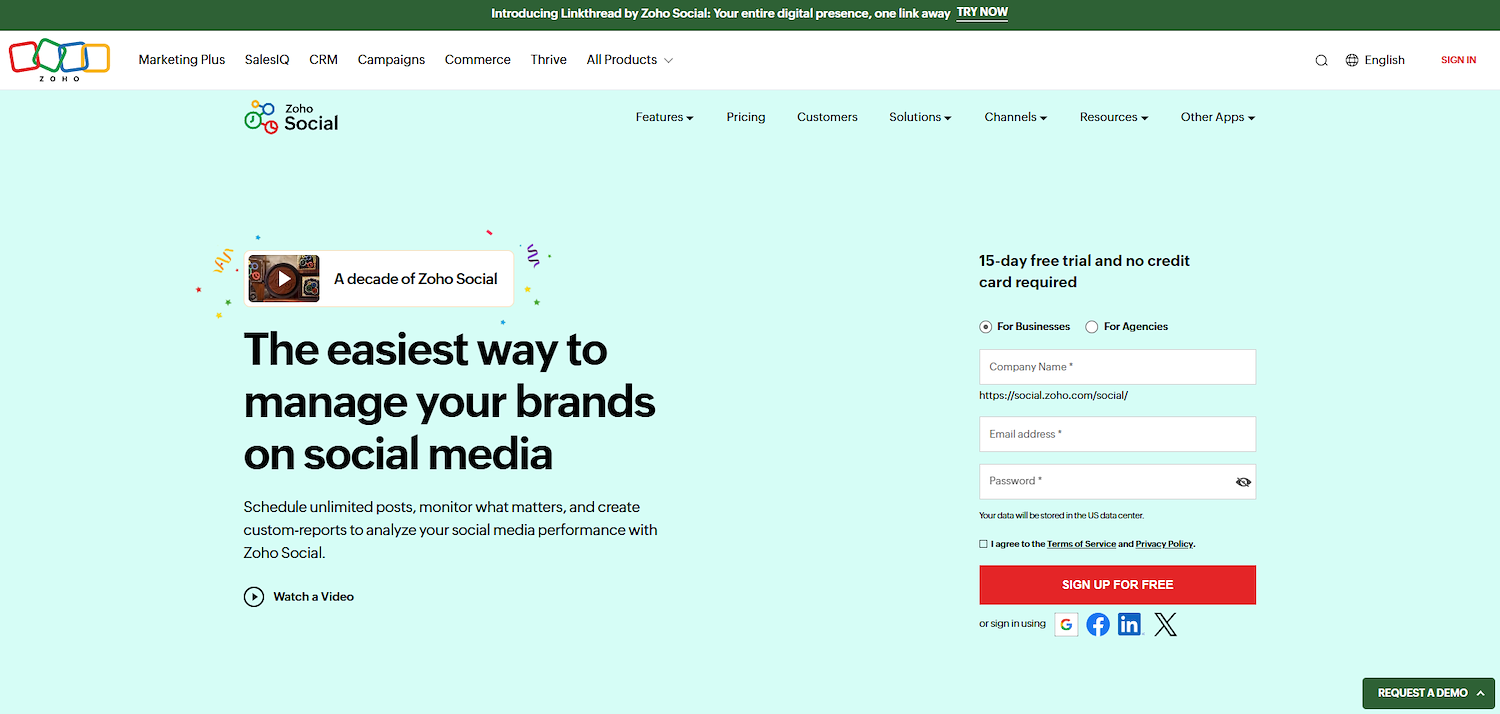
Task: Sign in using X icon
Action: 1165,625
